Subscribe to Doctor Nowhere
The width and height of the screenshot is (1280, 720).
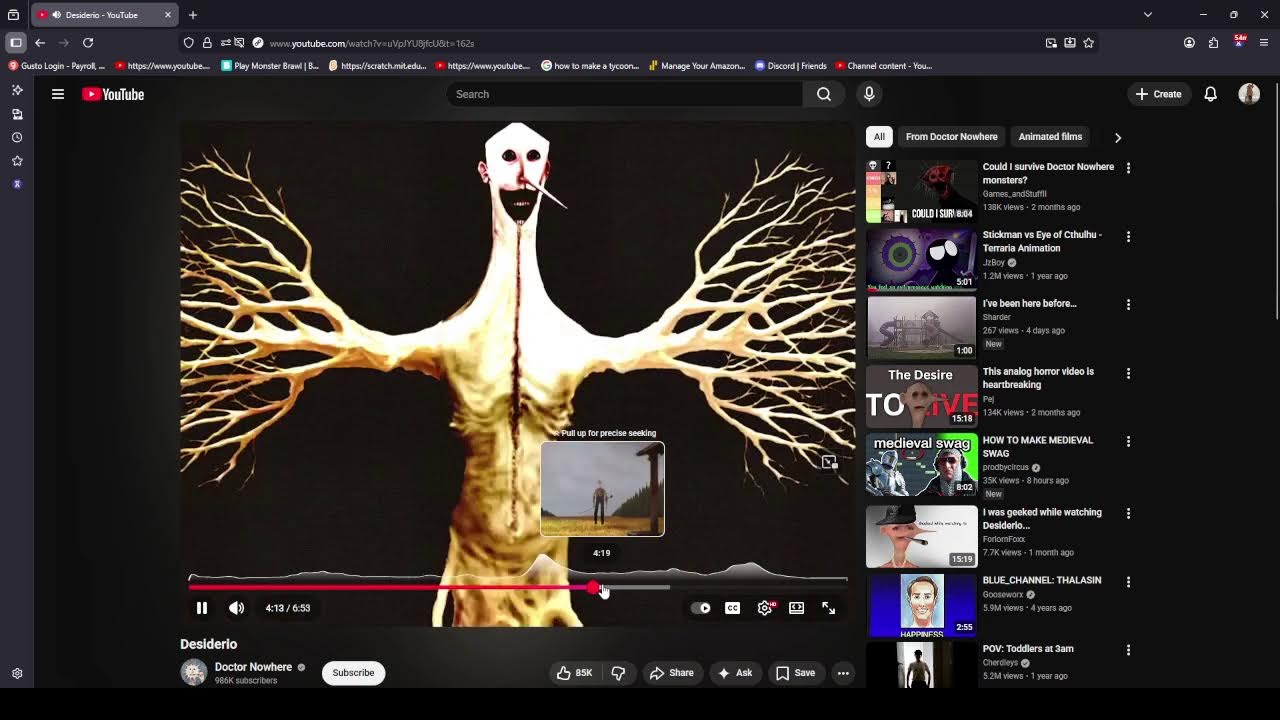[x=353, y=673]
